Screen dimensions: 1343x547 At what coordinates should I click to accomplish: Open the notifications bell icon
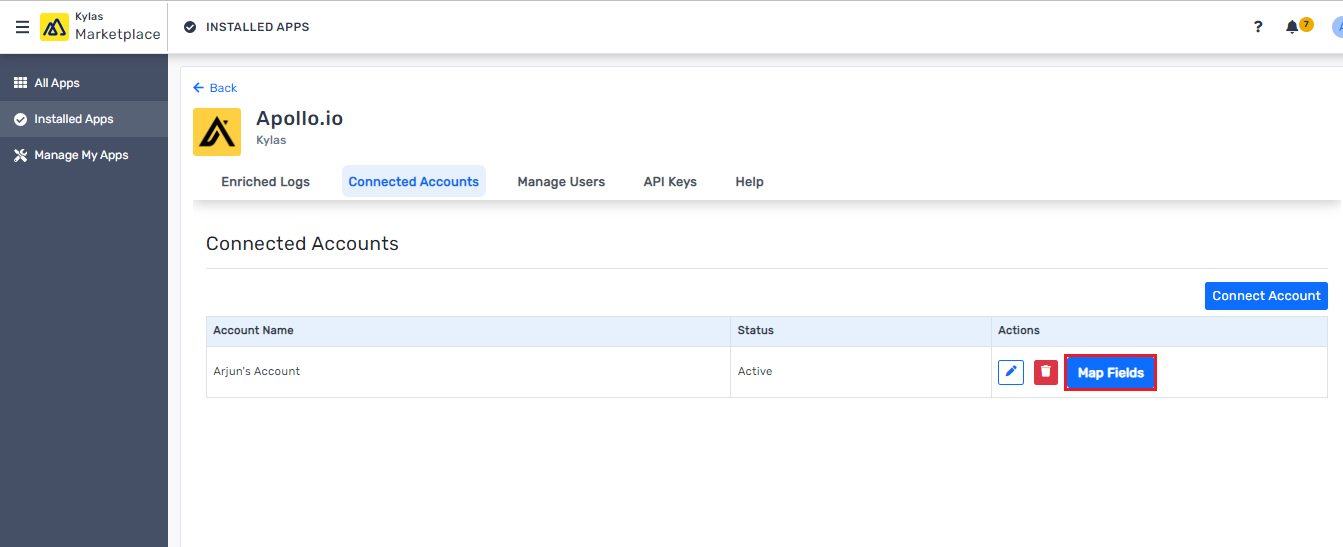(1292, 27)
